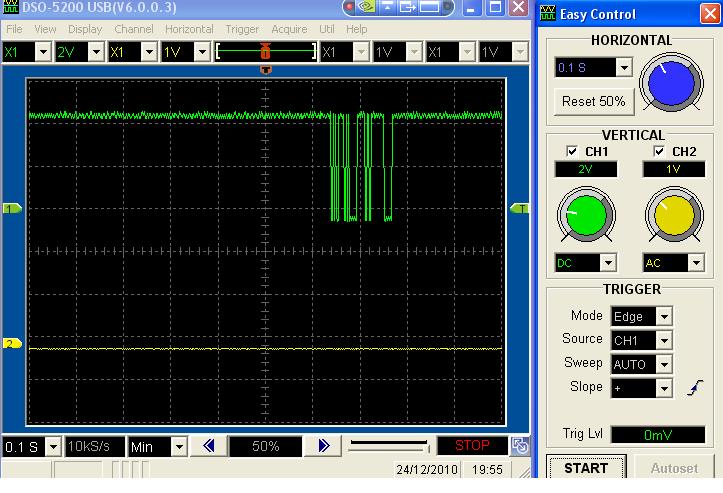Click the 19:55 time in status bar

487,469
